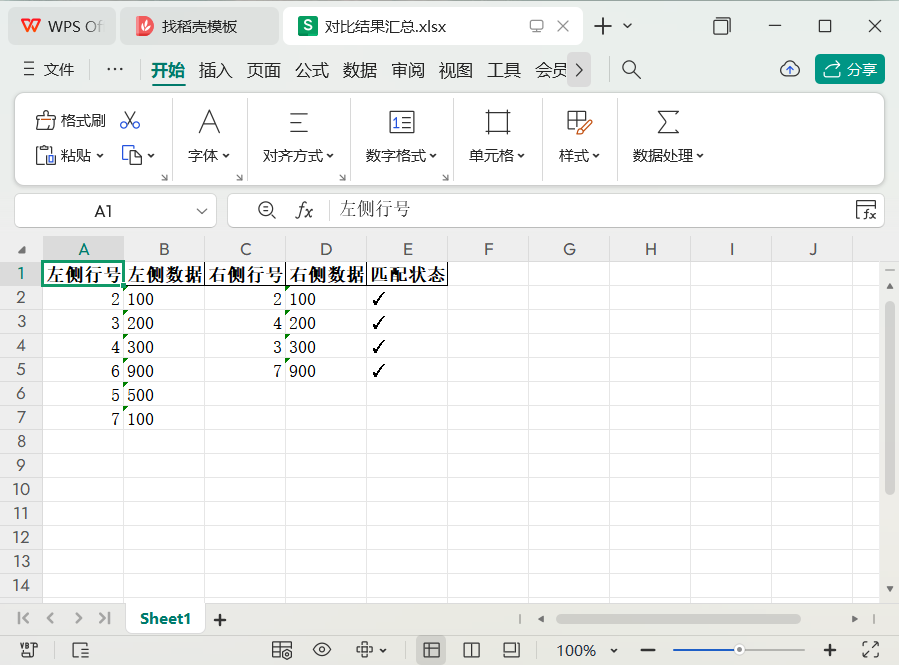Select row 7 header
899x665 pixels.
pyautogui.click(x=21, y=417)
